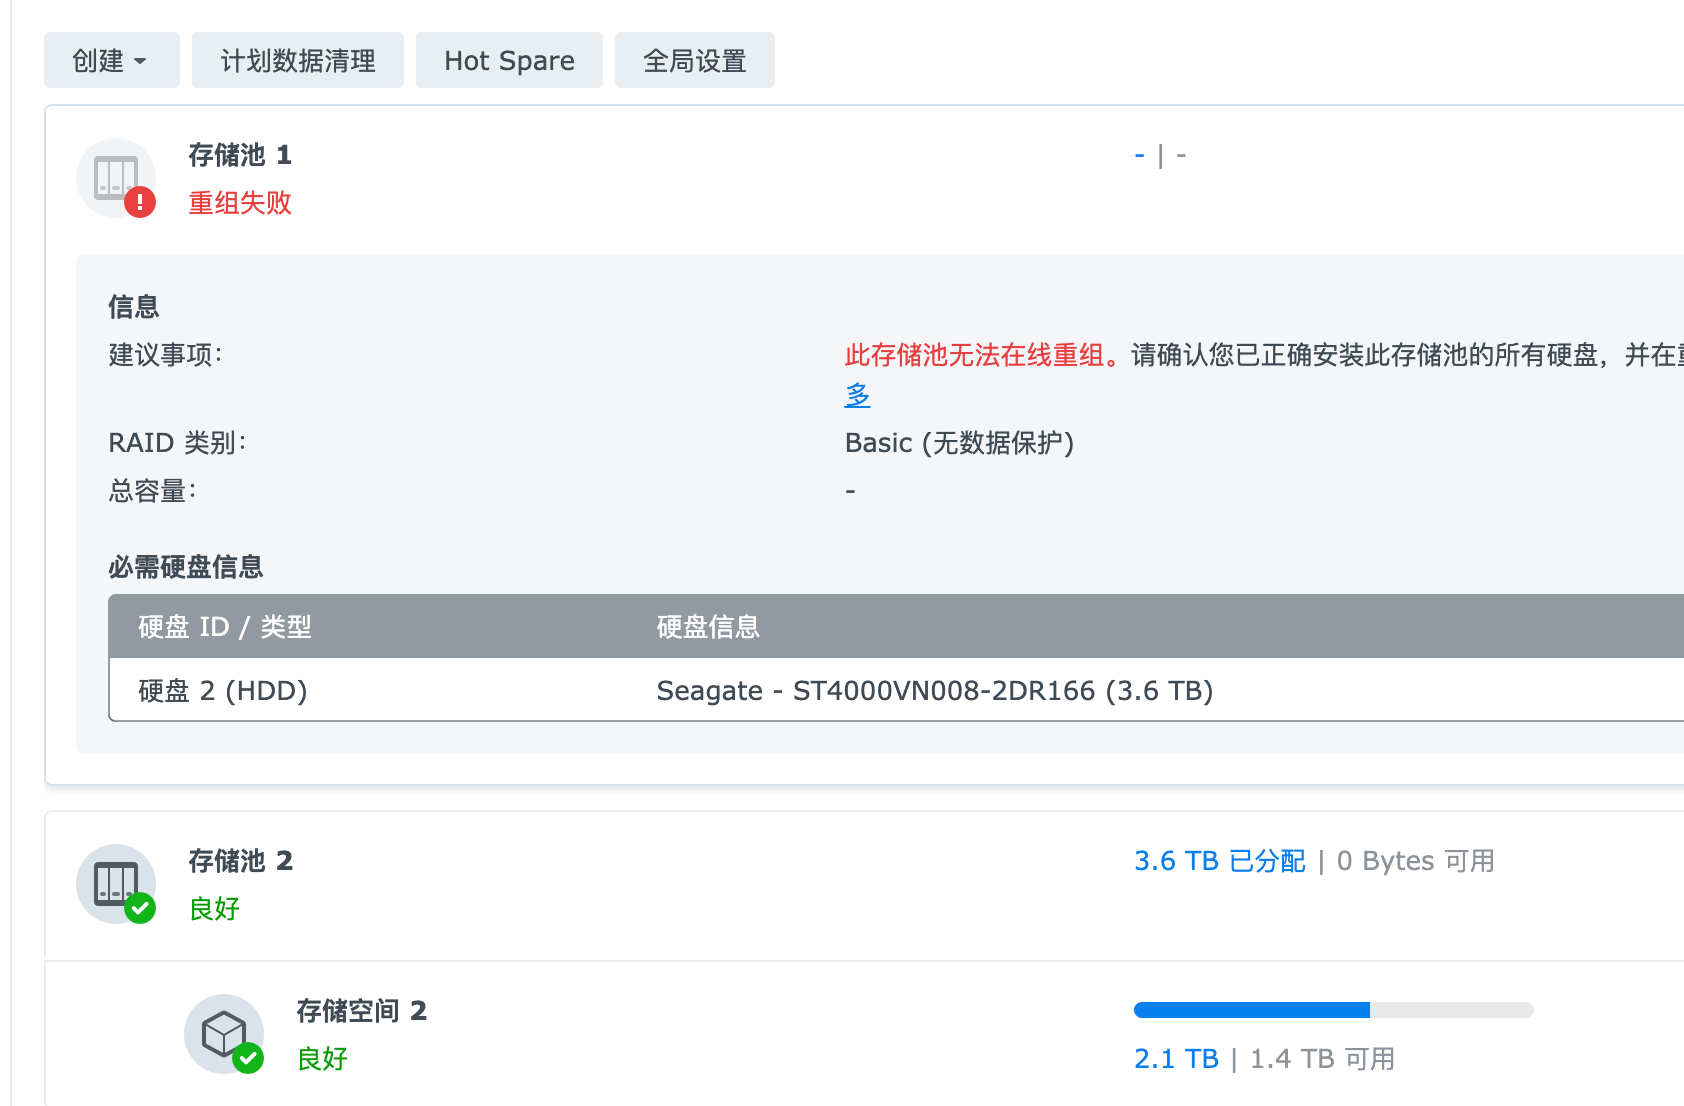The width and height of the screenshot is (1684, 1106).
Task: Click the green check badge on 存储空间 2
Action: point(248,1058)
